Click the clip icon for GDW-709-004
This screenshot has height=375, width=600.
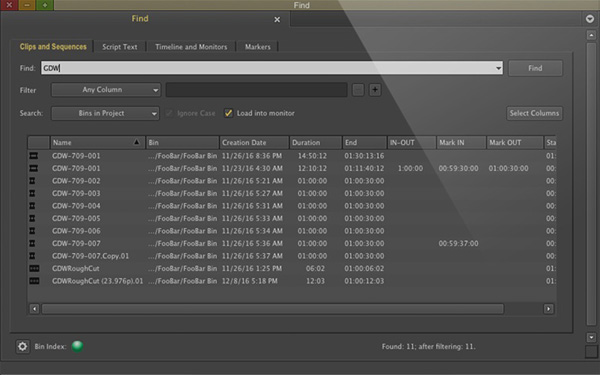click(33, 206)
